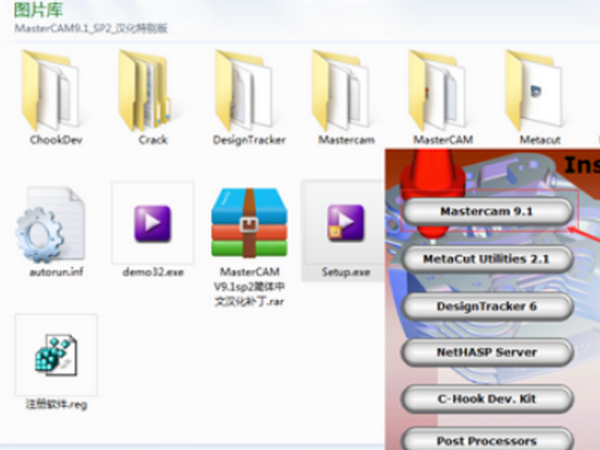Click the autorun.inf file name
This screenshot has width=600, height=450.
coord(56,272)
